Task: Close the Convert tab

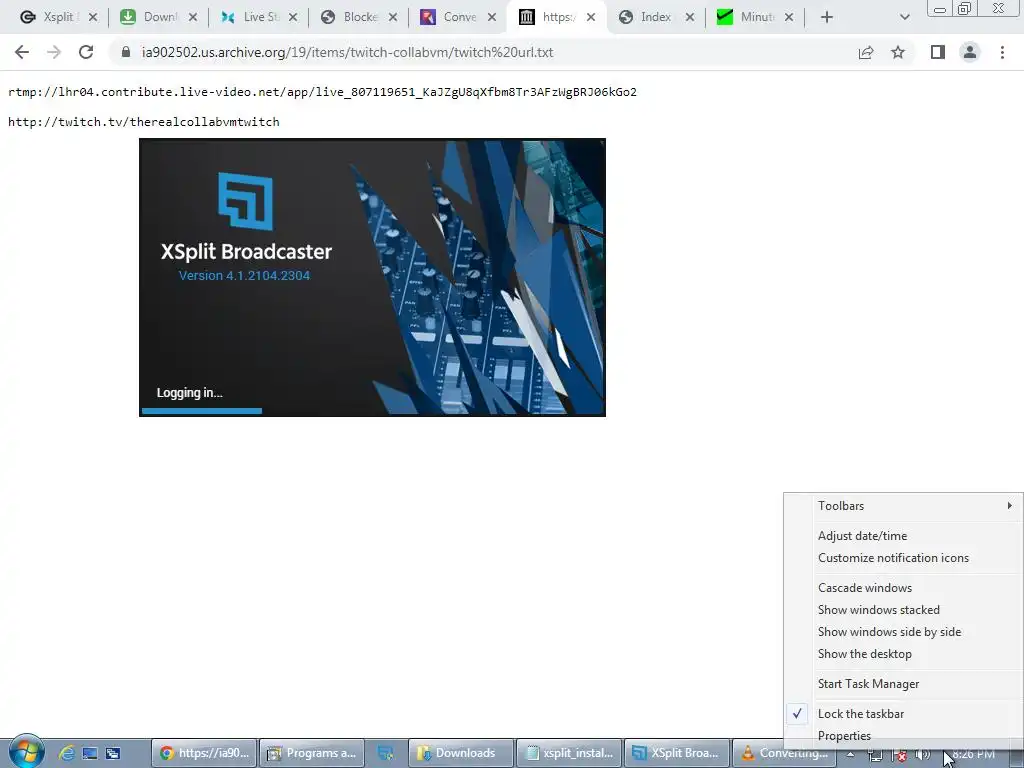Action: [492, 17]
